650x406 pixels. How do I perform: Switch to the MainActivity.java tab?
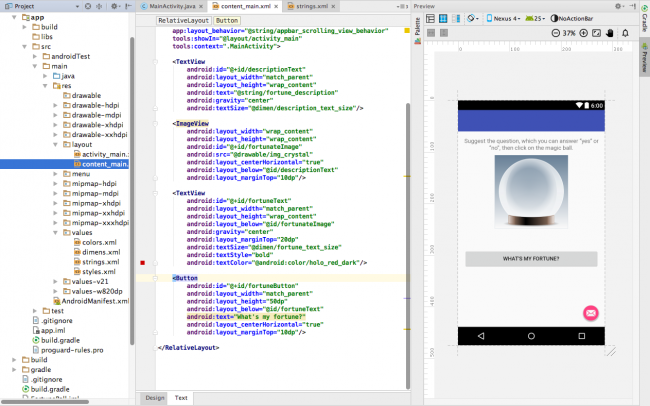pos(172,6)
